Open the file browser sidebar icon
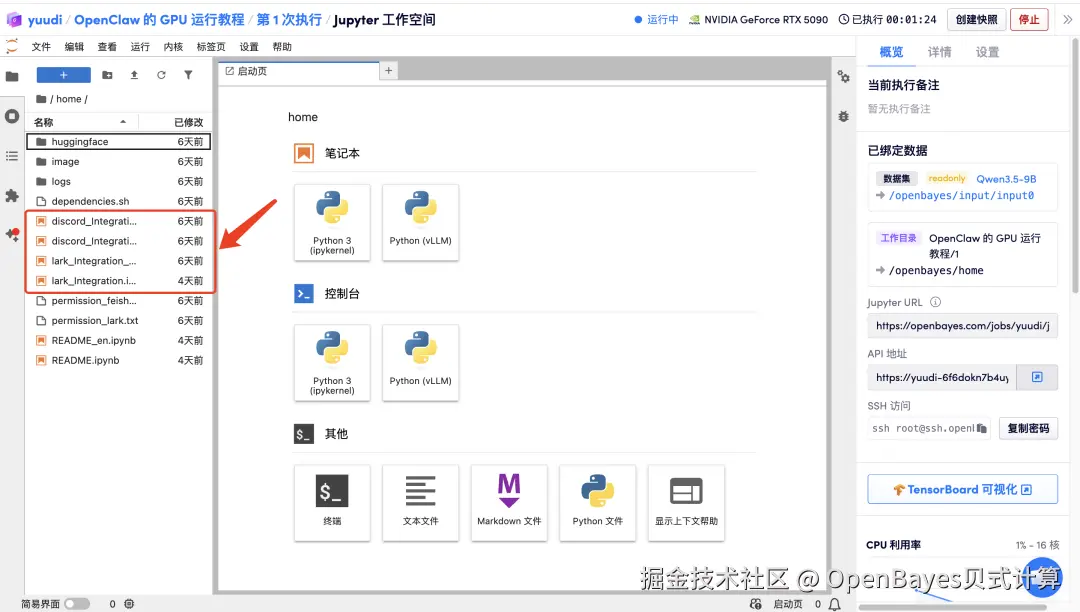Screen dimensions: 1080x612 coord(12,76)
